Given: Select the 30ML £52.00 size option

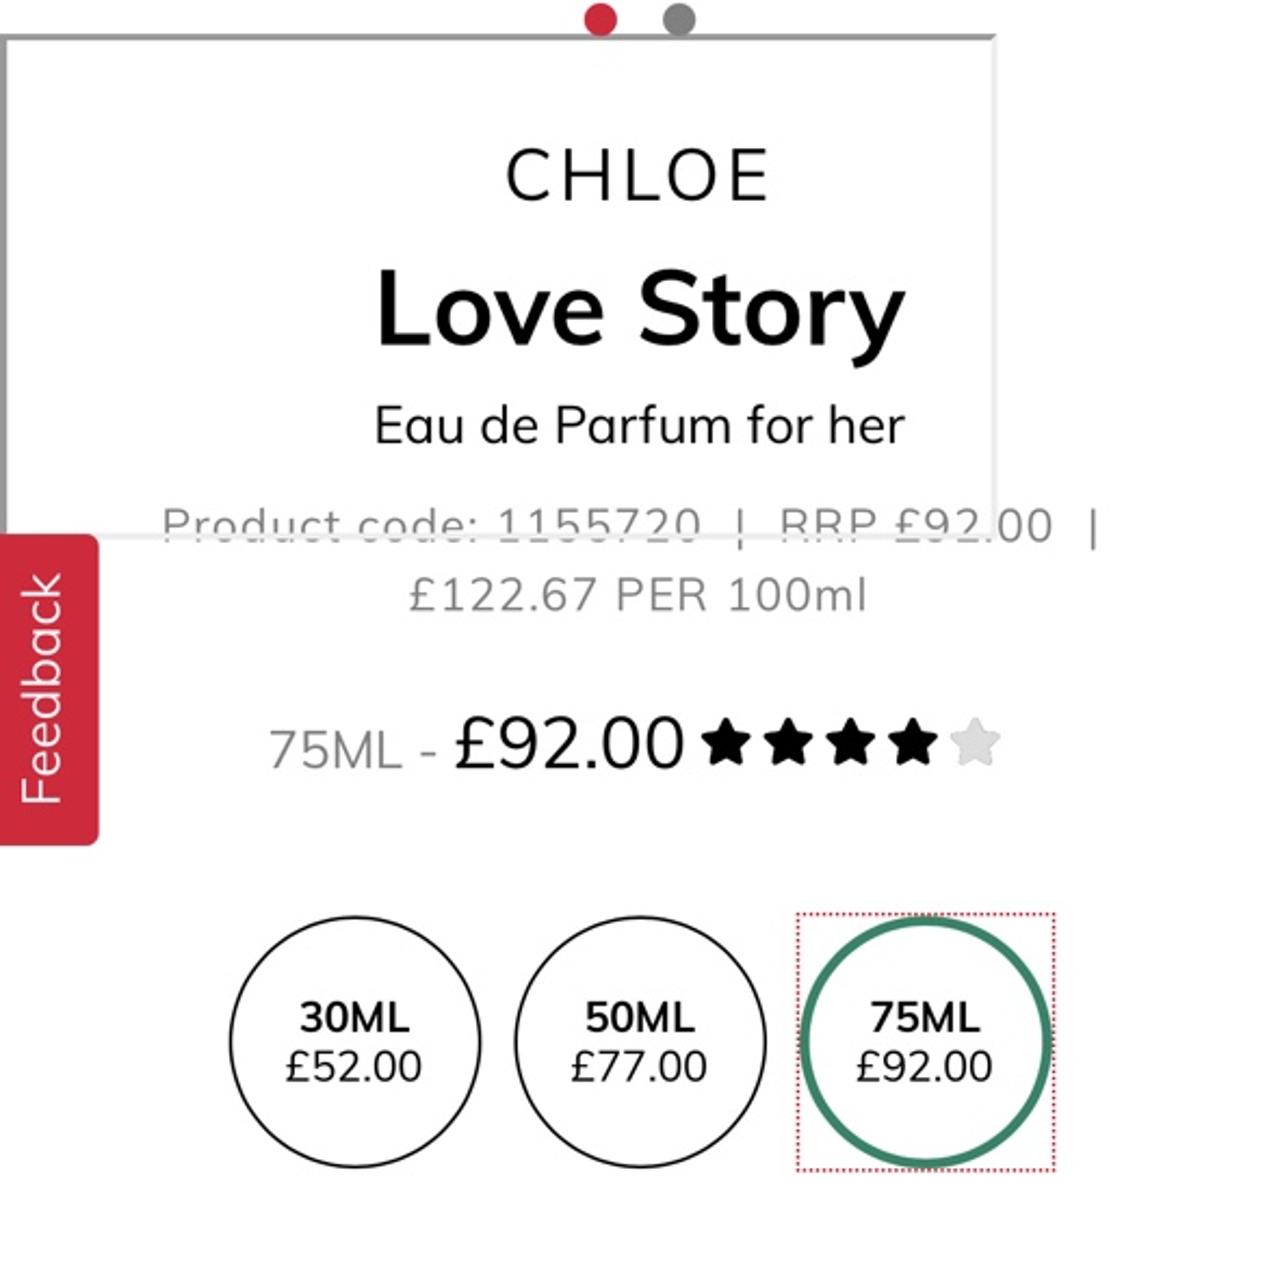Looking at the screenshot, I should (355, 1042).
